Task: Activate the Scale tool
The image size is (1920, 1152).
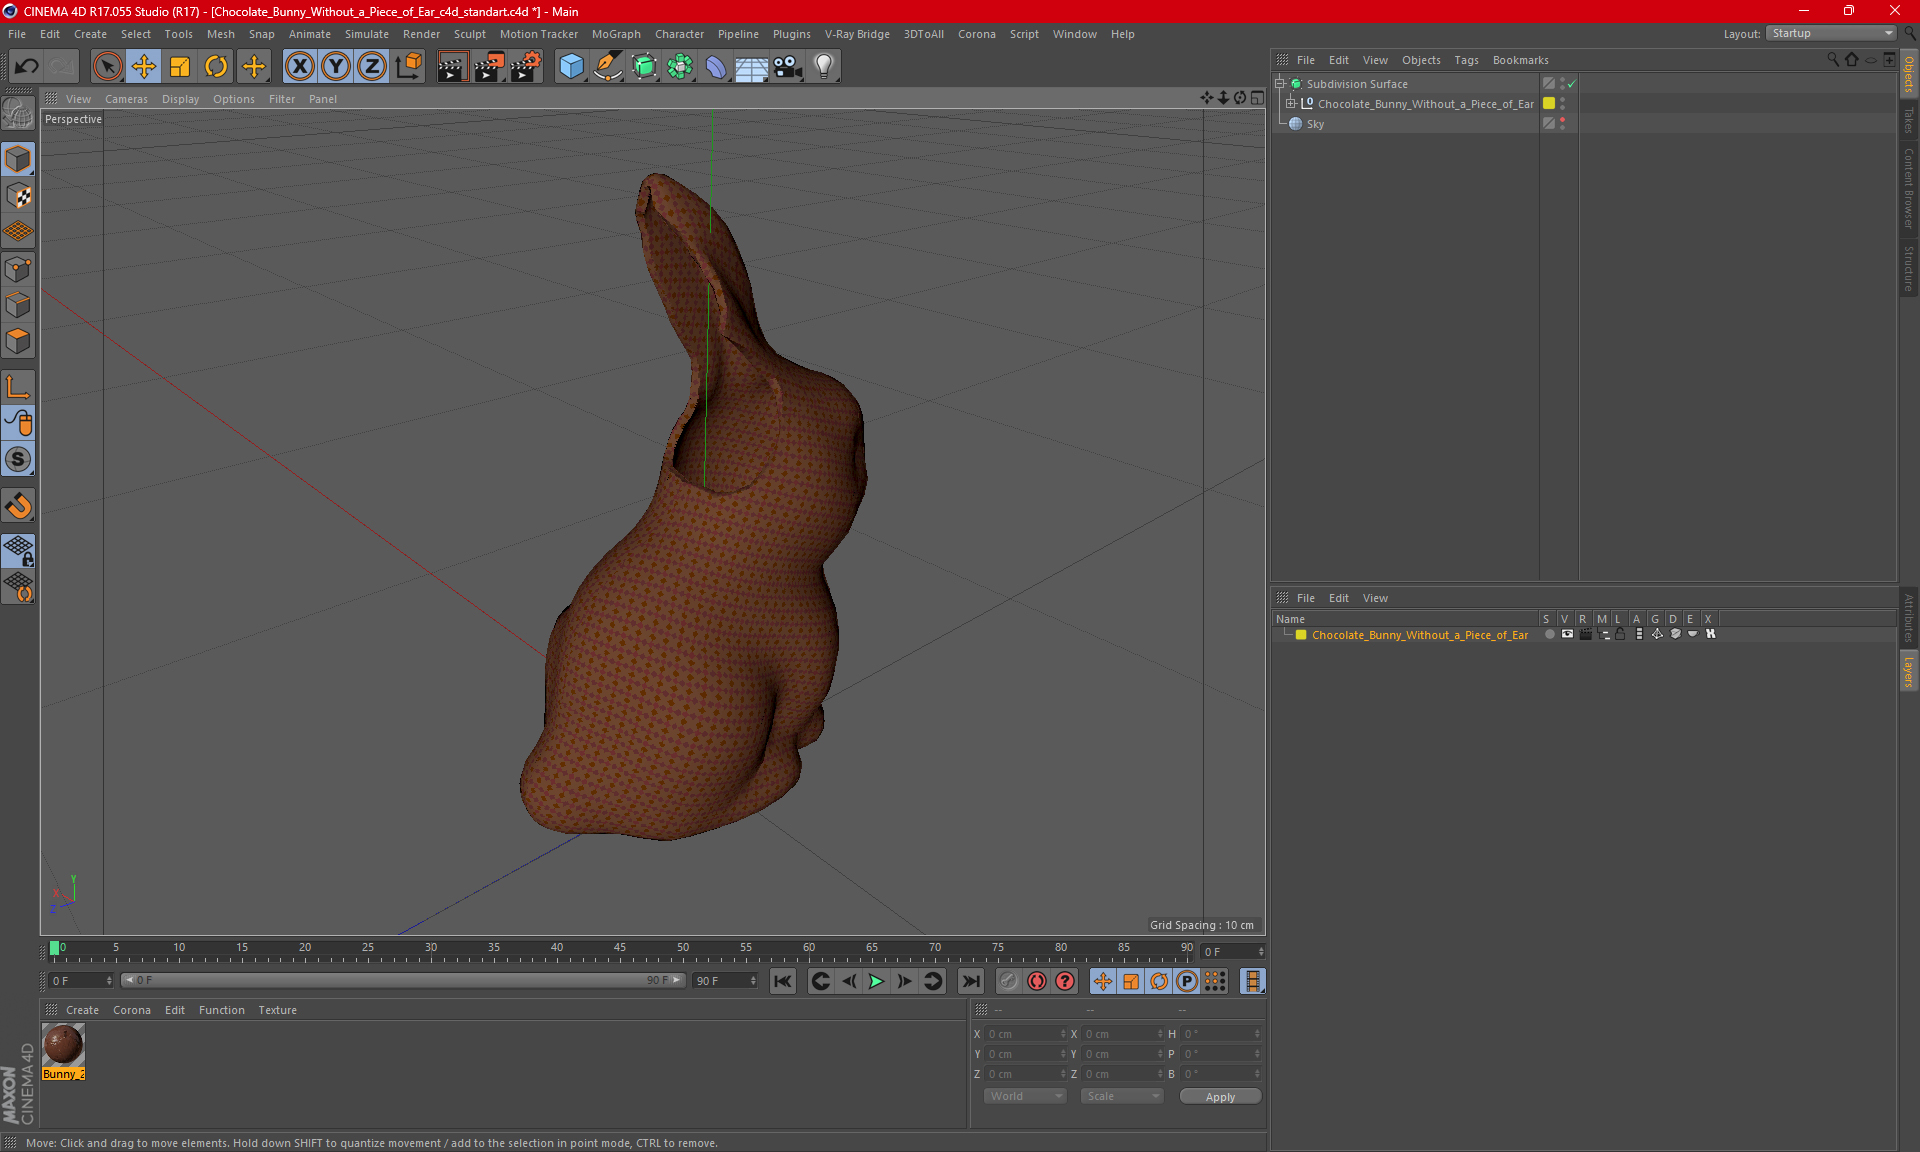Action: click(180, 67)
